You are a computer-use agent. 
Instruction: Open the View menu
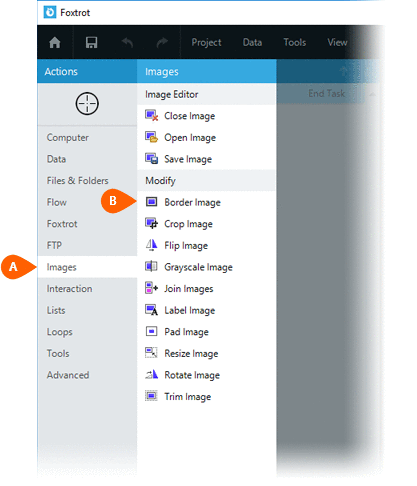point(337,42)
